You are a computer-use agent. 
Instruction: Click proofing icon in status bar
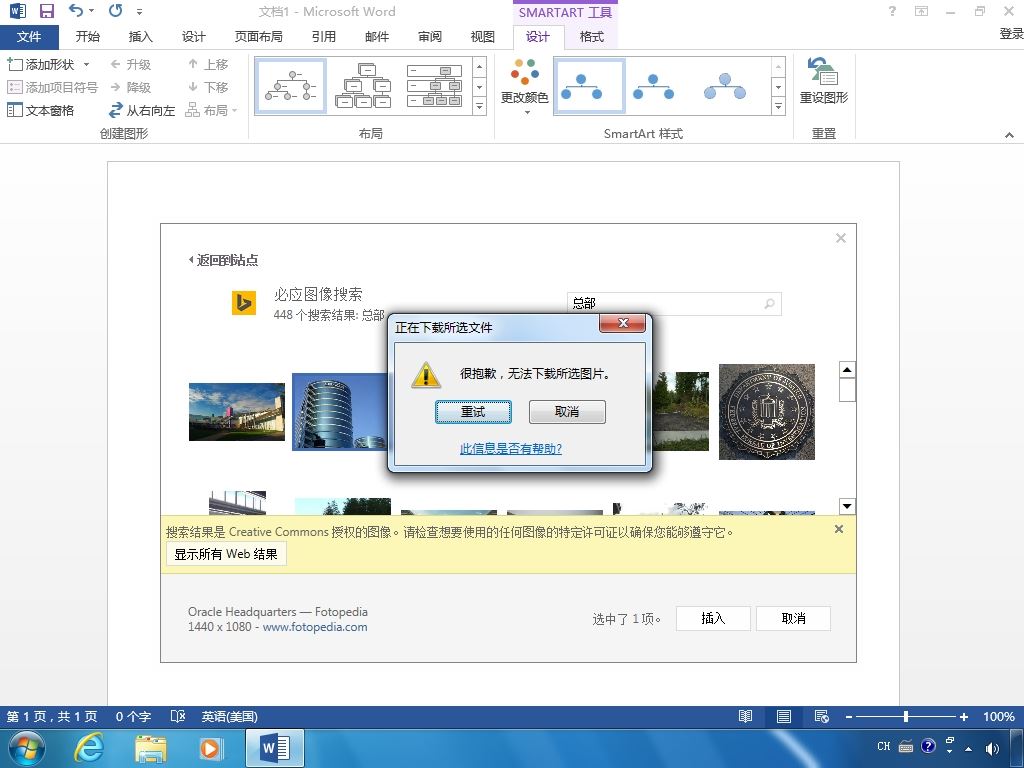(x=178, y=716)
